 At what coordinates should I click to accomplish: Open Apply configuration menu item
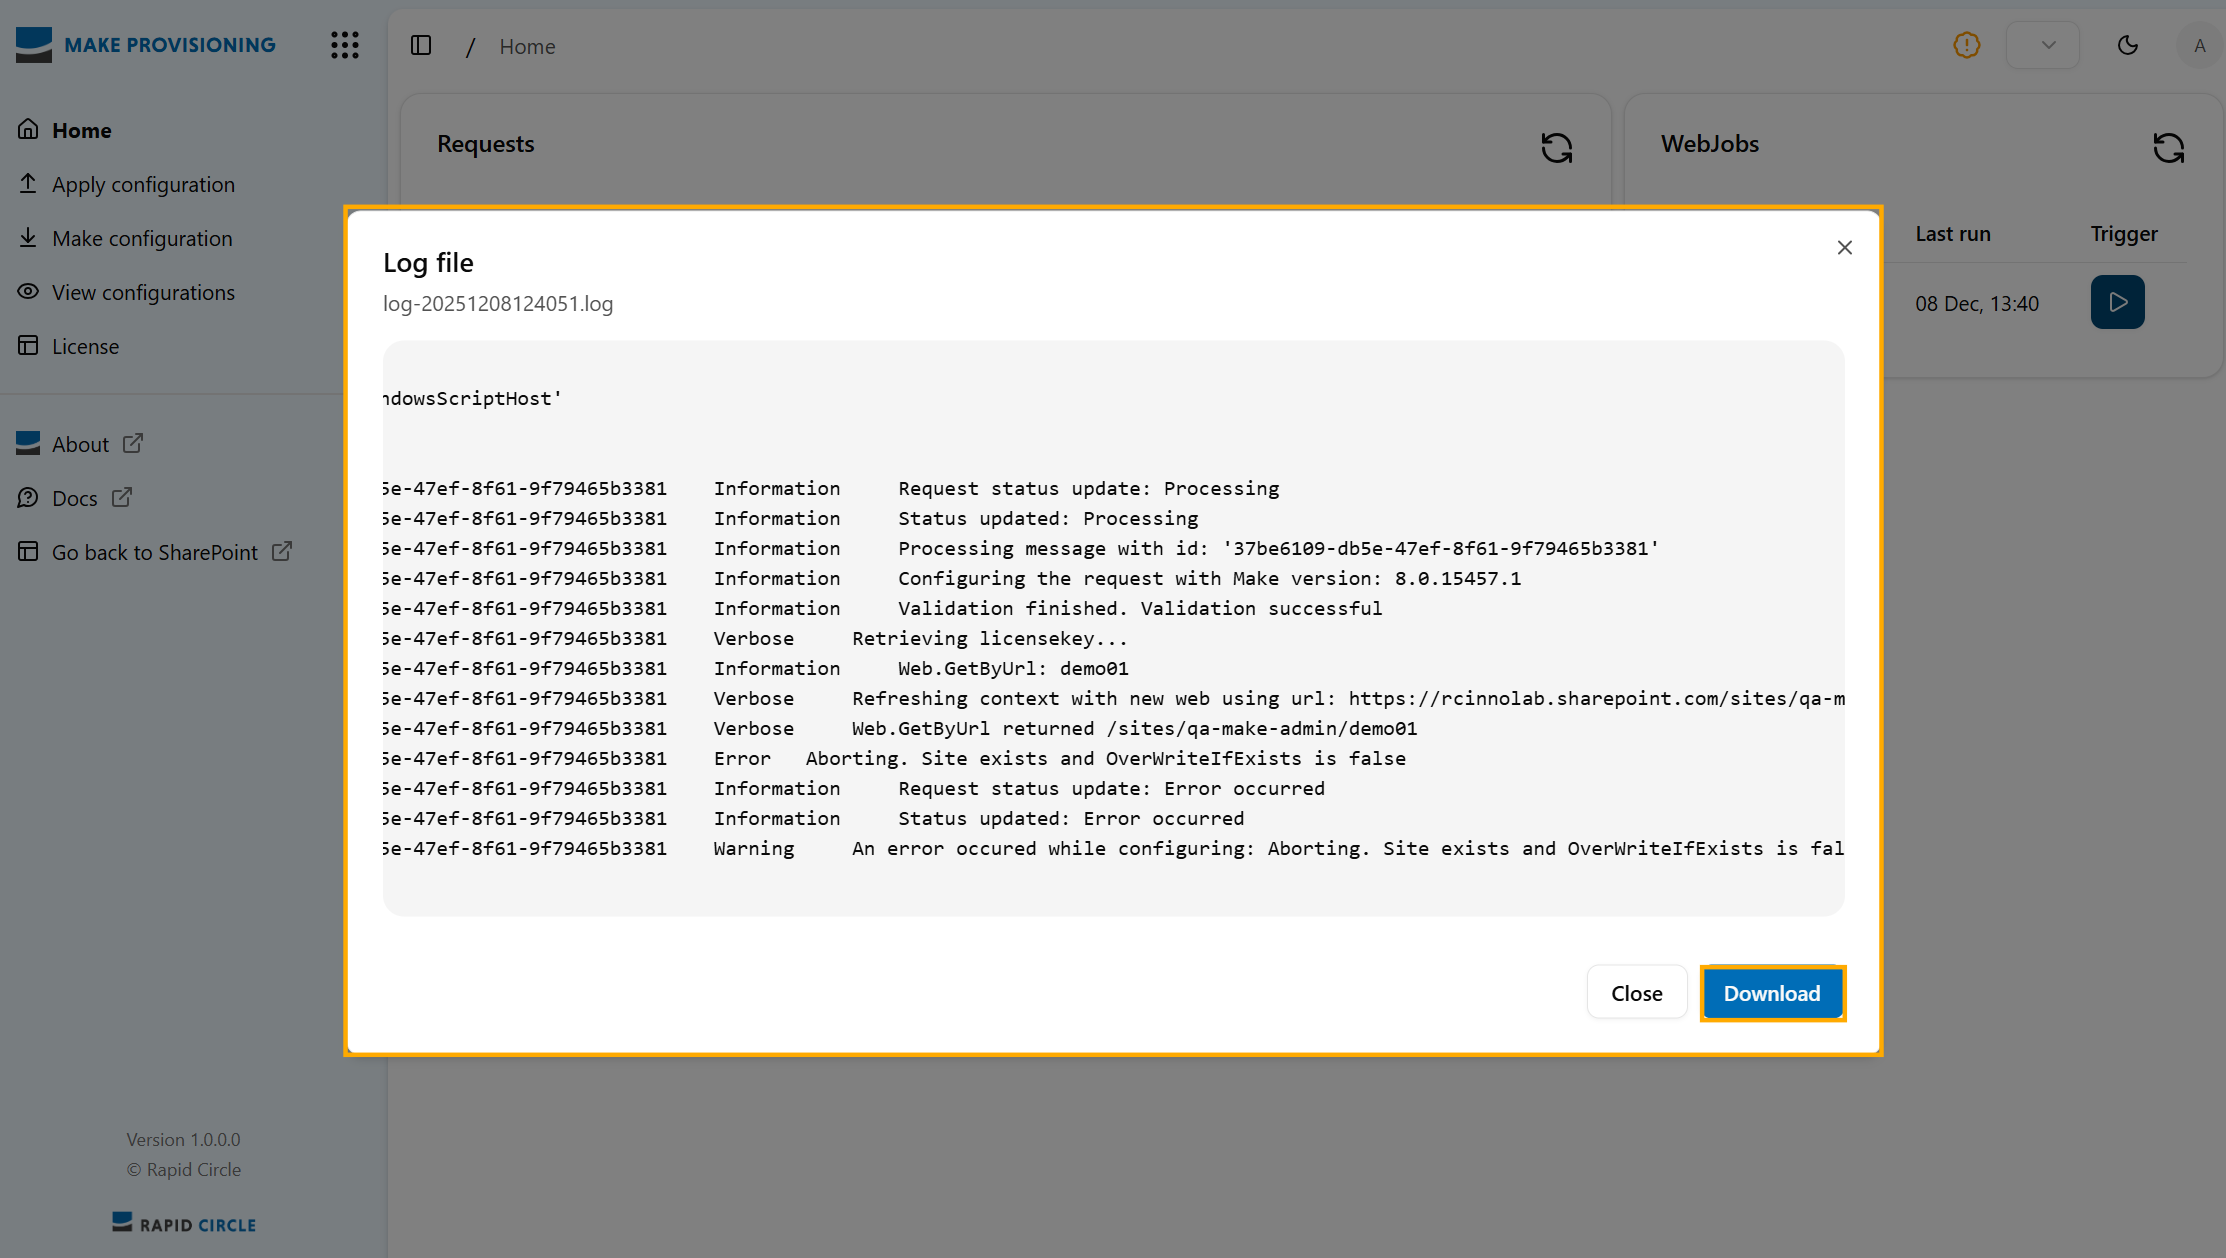point(143,184)
